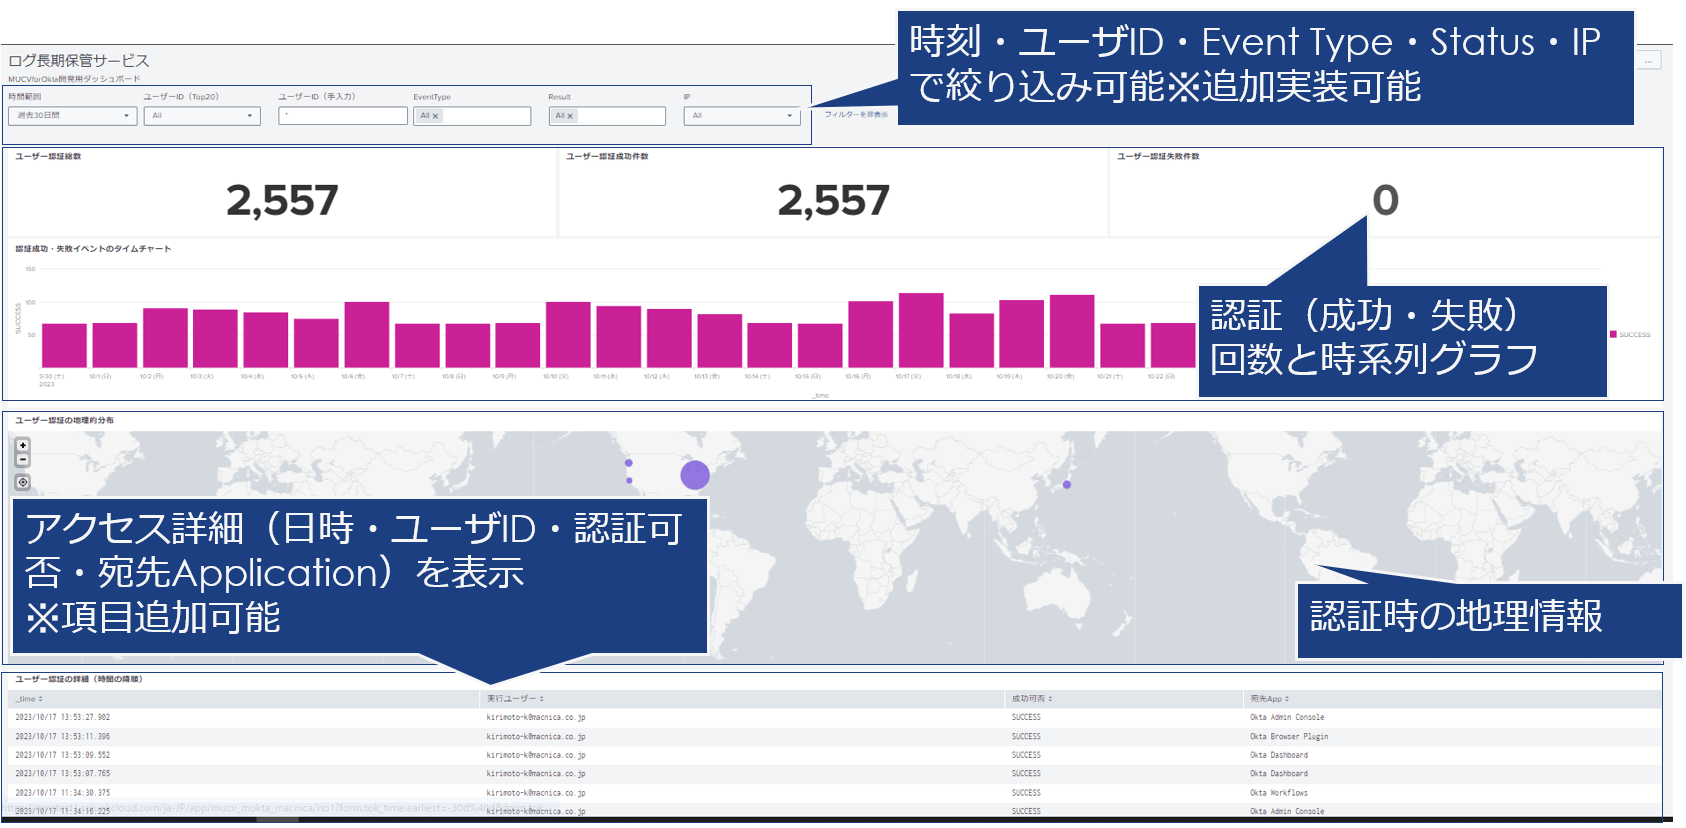Open the 時間範囲 time range dropdown
This screenshot has height=828, width=1686.
72,116
